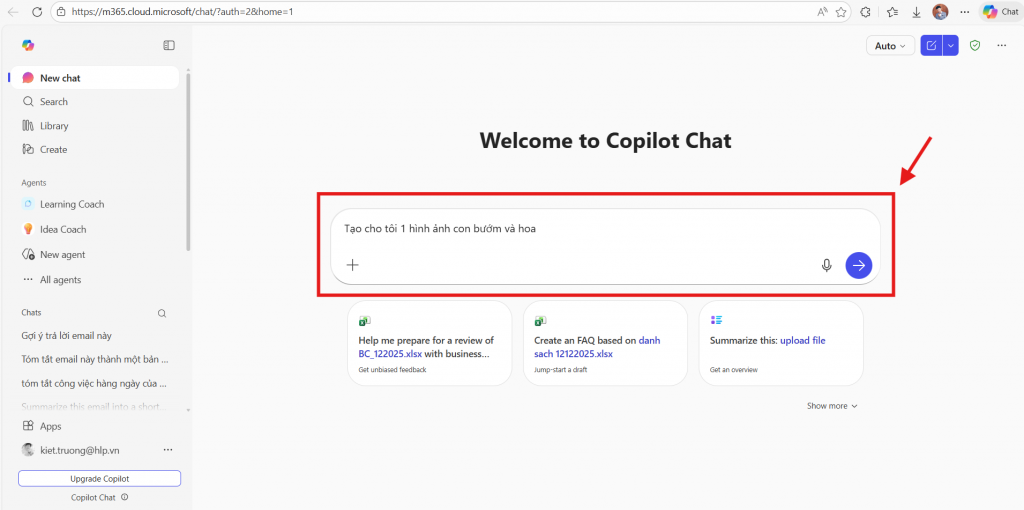Screen dimensions: 1024x510
Task: Expand Show more suggestions
Action: click(x=832, y=406)
